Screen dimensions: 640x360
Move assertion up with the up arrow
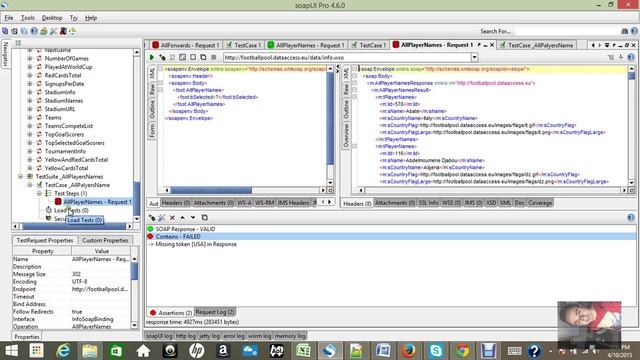point(182,218)
